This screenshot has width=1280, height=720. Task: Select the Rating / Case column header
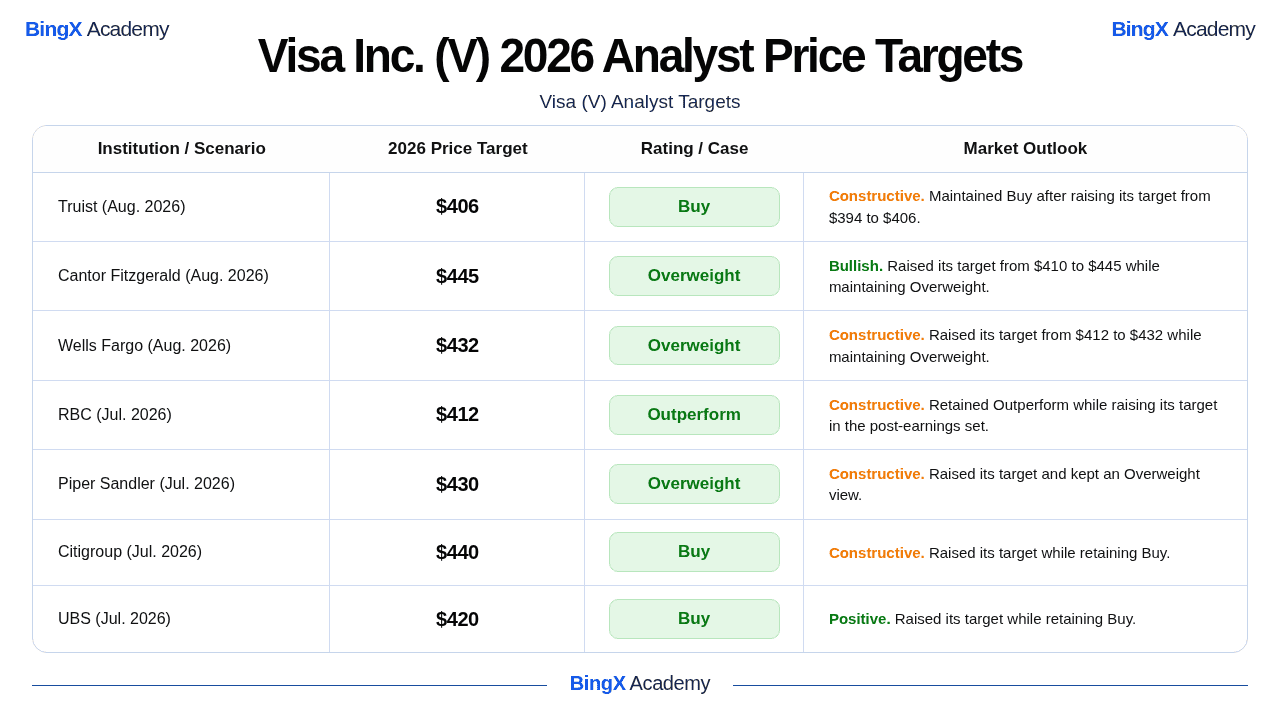click(x=694, y=149)
